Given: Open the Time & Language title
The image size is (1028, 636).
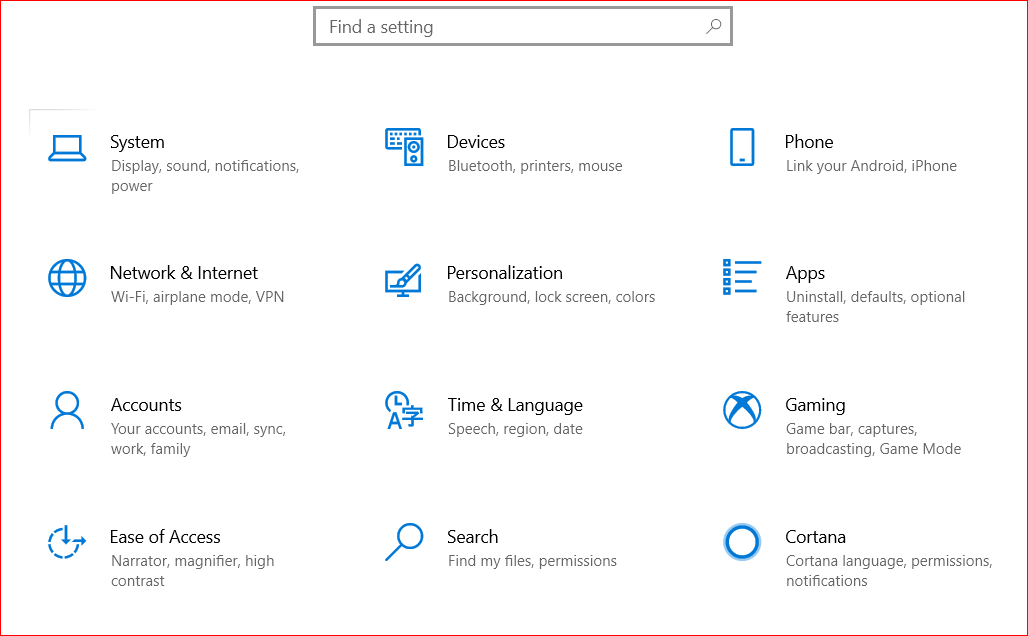Looking at the screenshot, I should (515, 405).
